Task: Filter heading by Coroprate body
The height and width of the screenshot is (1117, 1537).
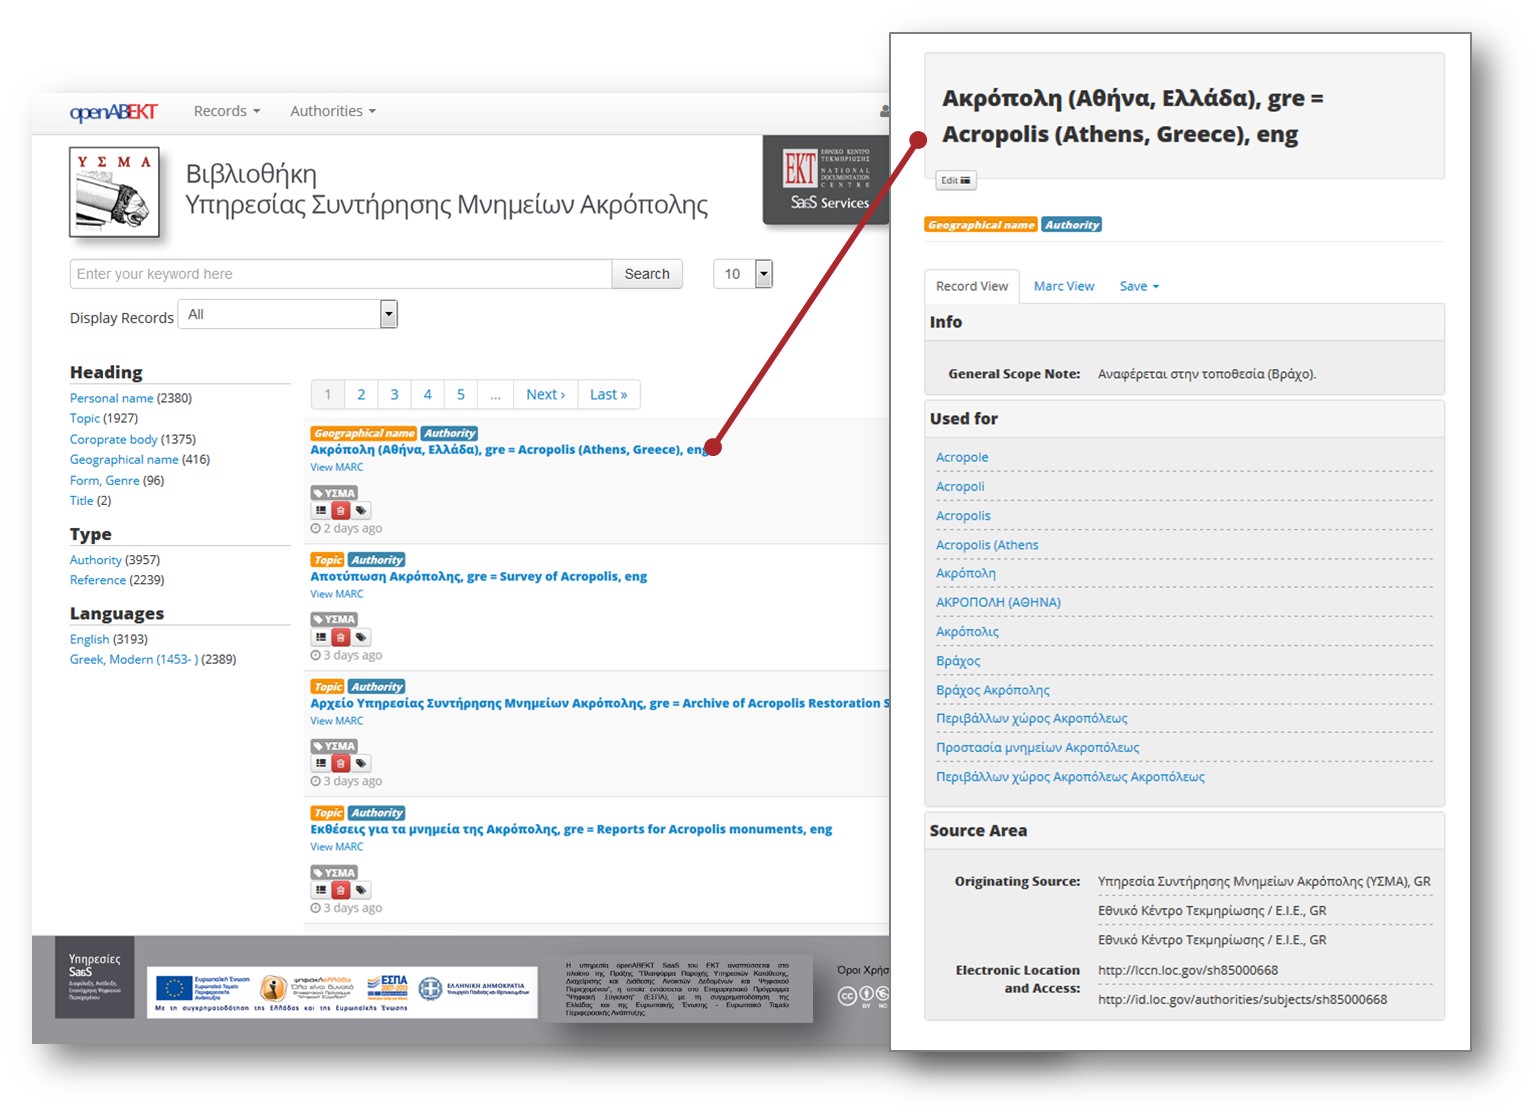Action: click(x=114, y=439)
